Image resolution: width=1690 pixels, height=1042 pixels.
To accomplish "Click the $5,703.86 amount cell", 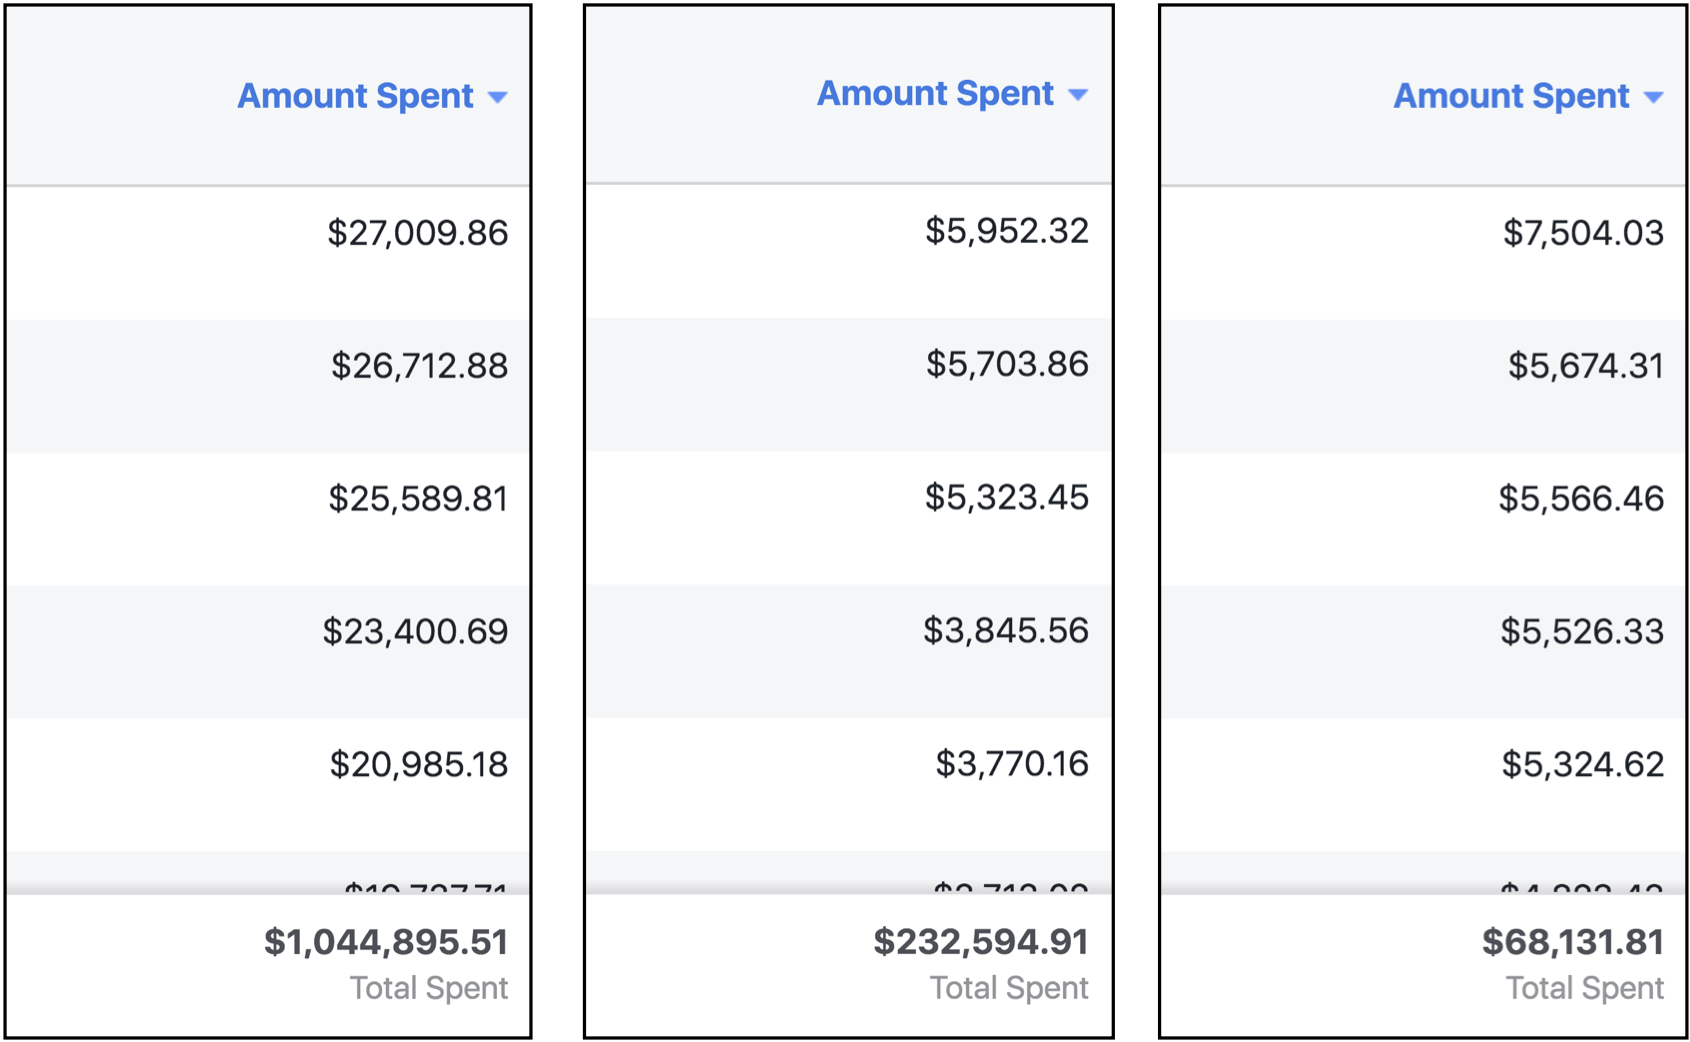I will pos(1007,364).
